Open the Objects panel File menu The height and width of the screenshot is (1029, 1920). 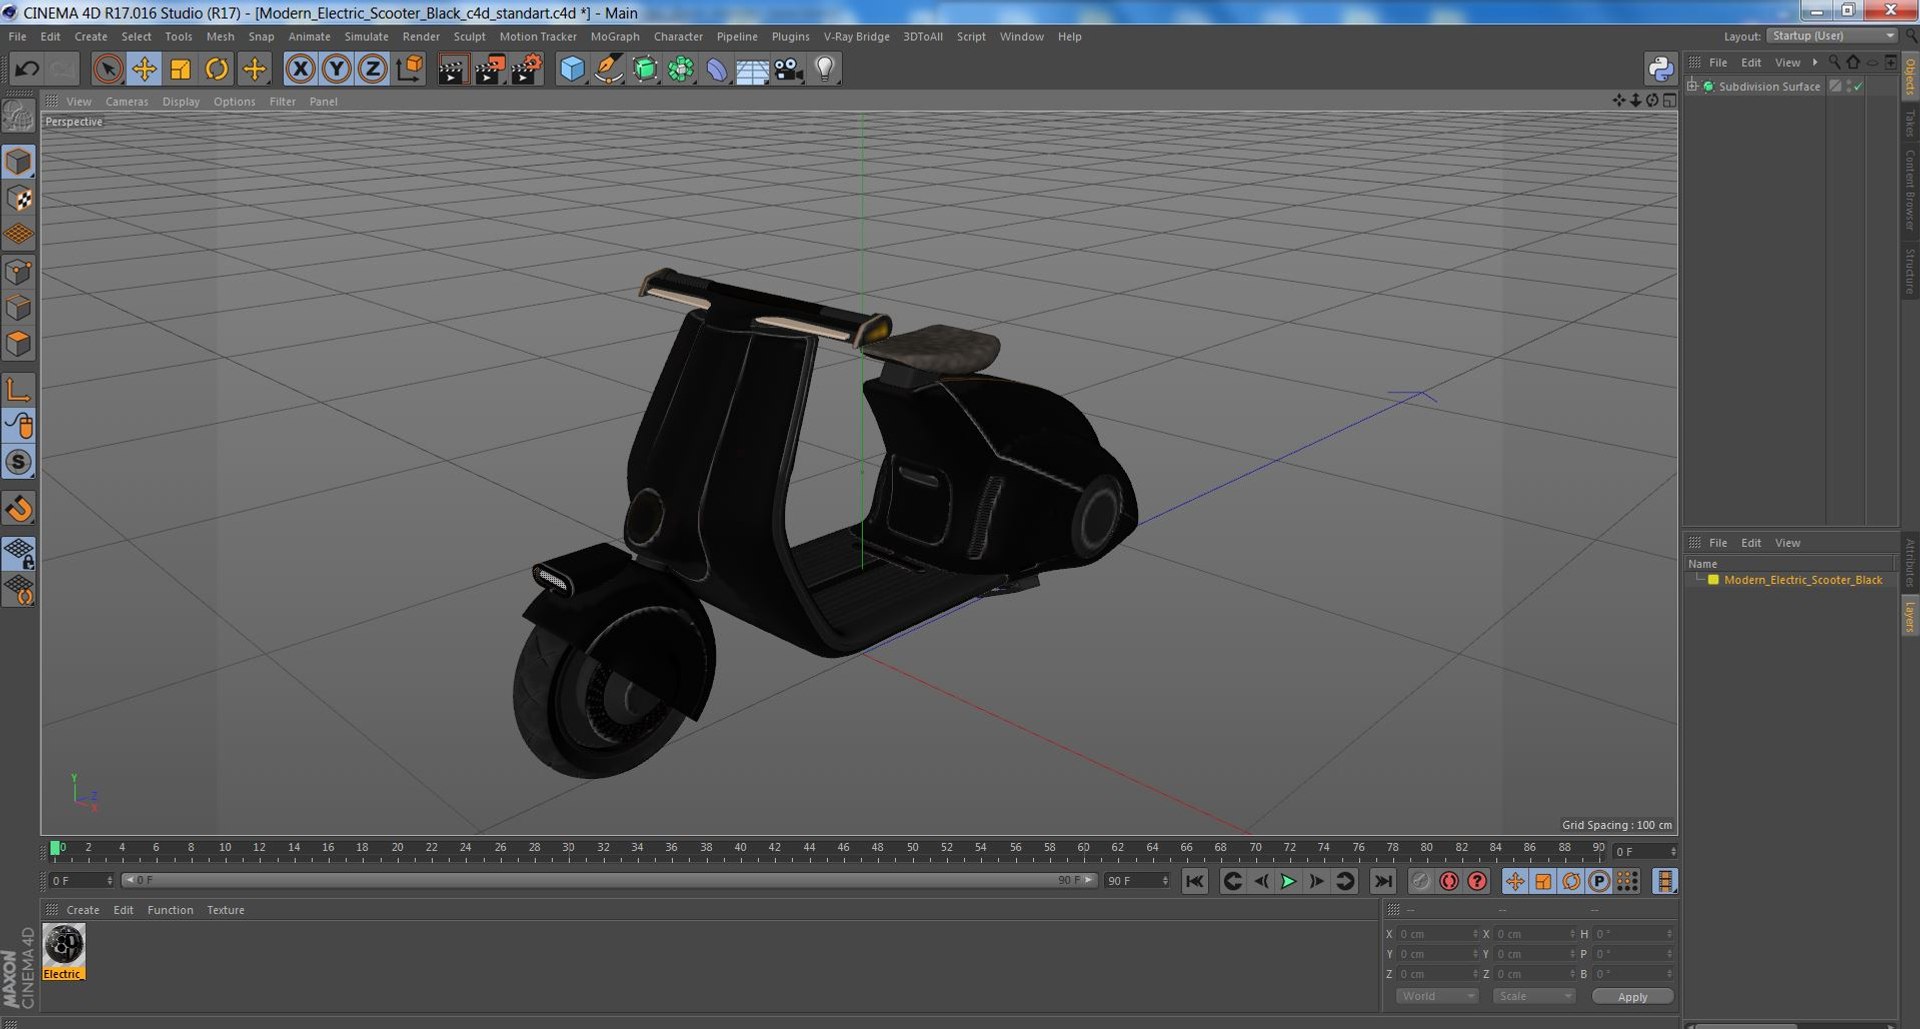click(1717, 62)
